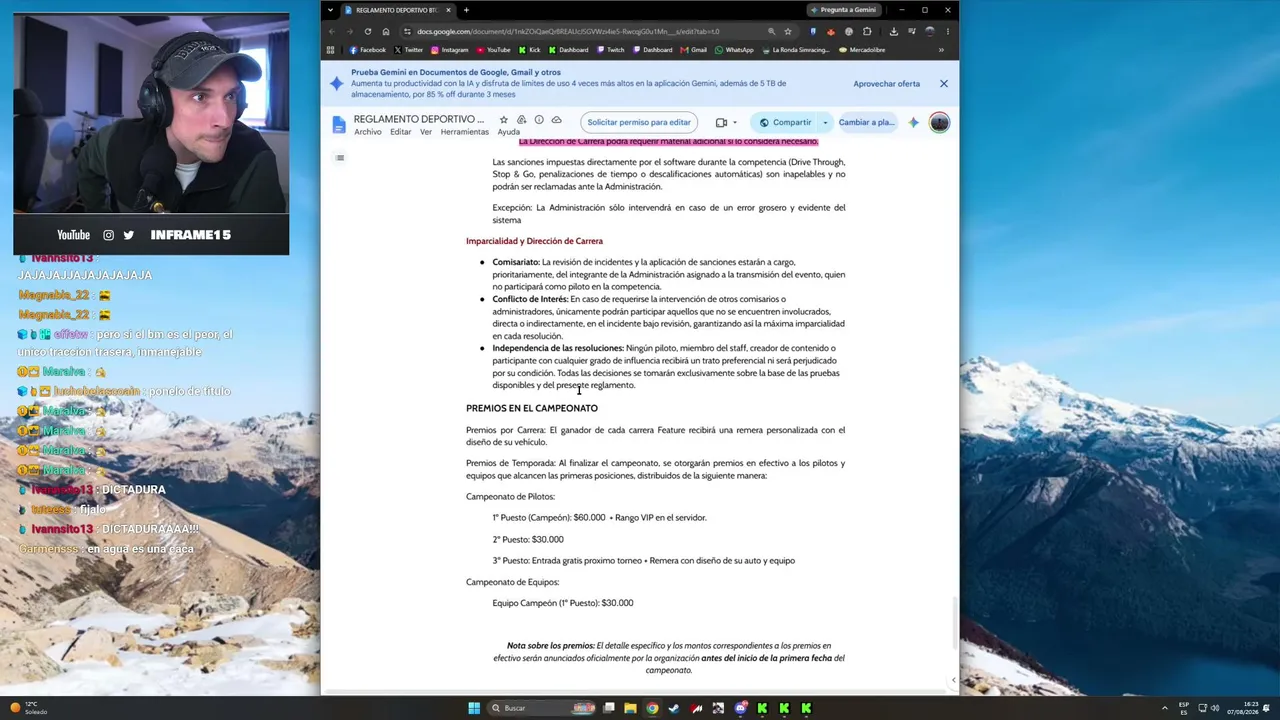1280x720 pixels.
Task: Open the YouTube bookmark
Action: (494, 50)
